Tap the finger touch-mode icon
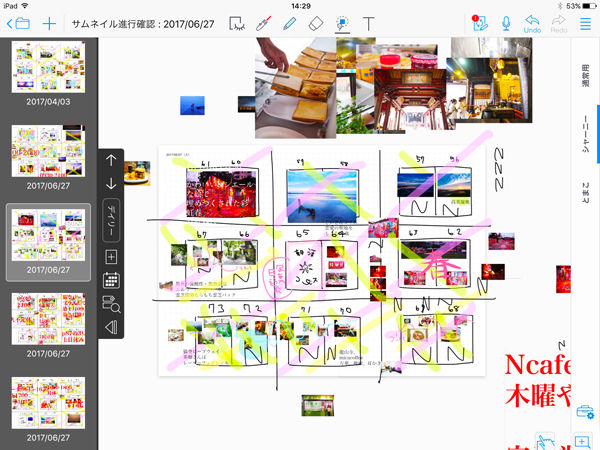 click(x=545, y=442)
